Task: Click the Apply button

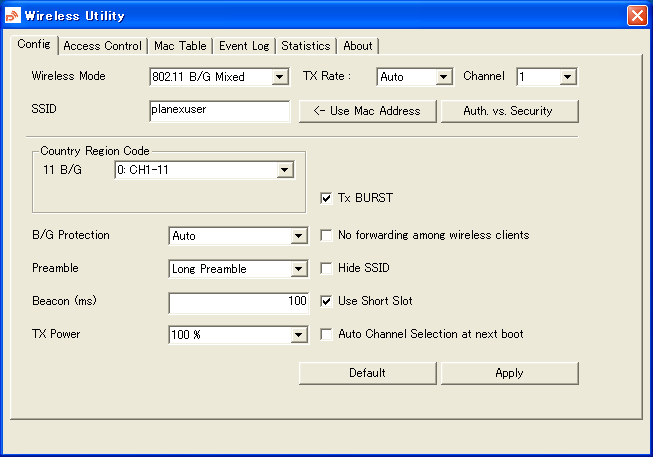Action: 510,373
